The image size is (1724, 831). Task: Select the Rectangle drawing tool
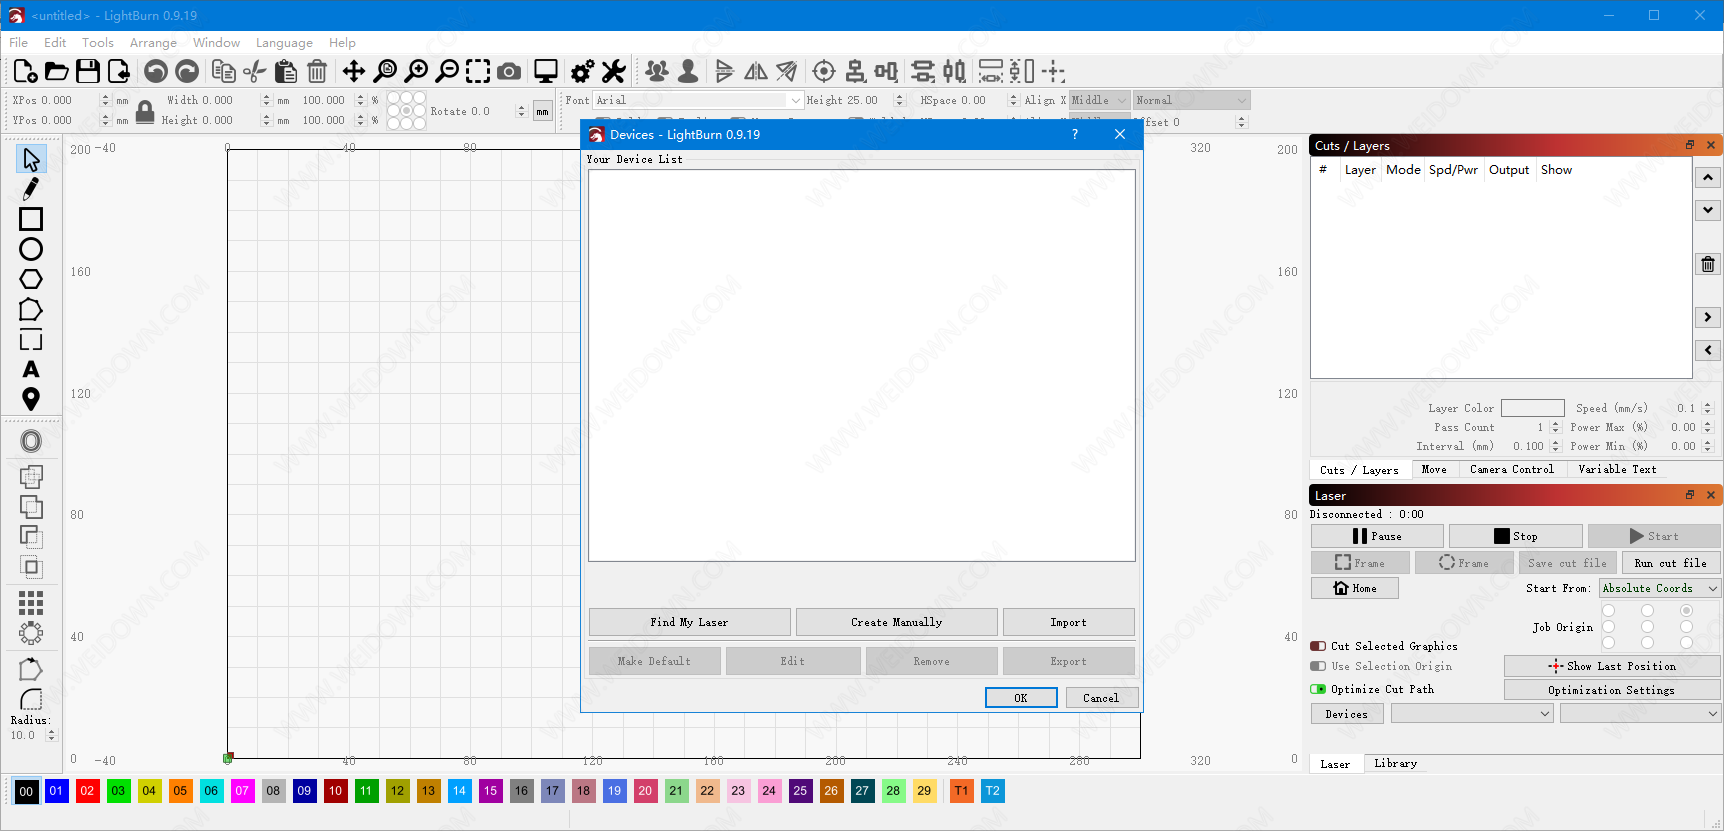point(31,219)
